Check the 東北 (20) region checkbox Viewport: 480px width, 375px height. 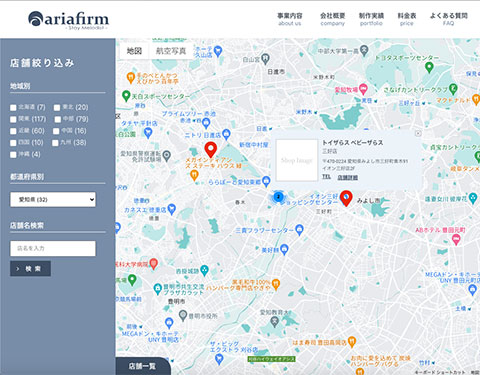point(57,108)
